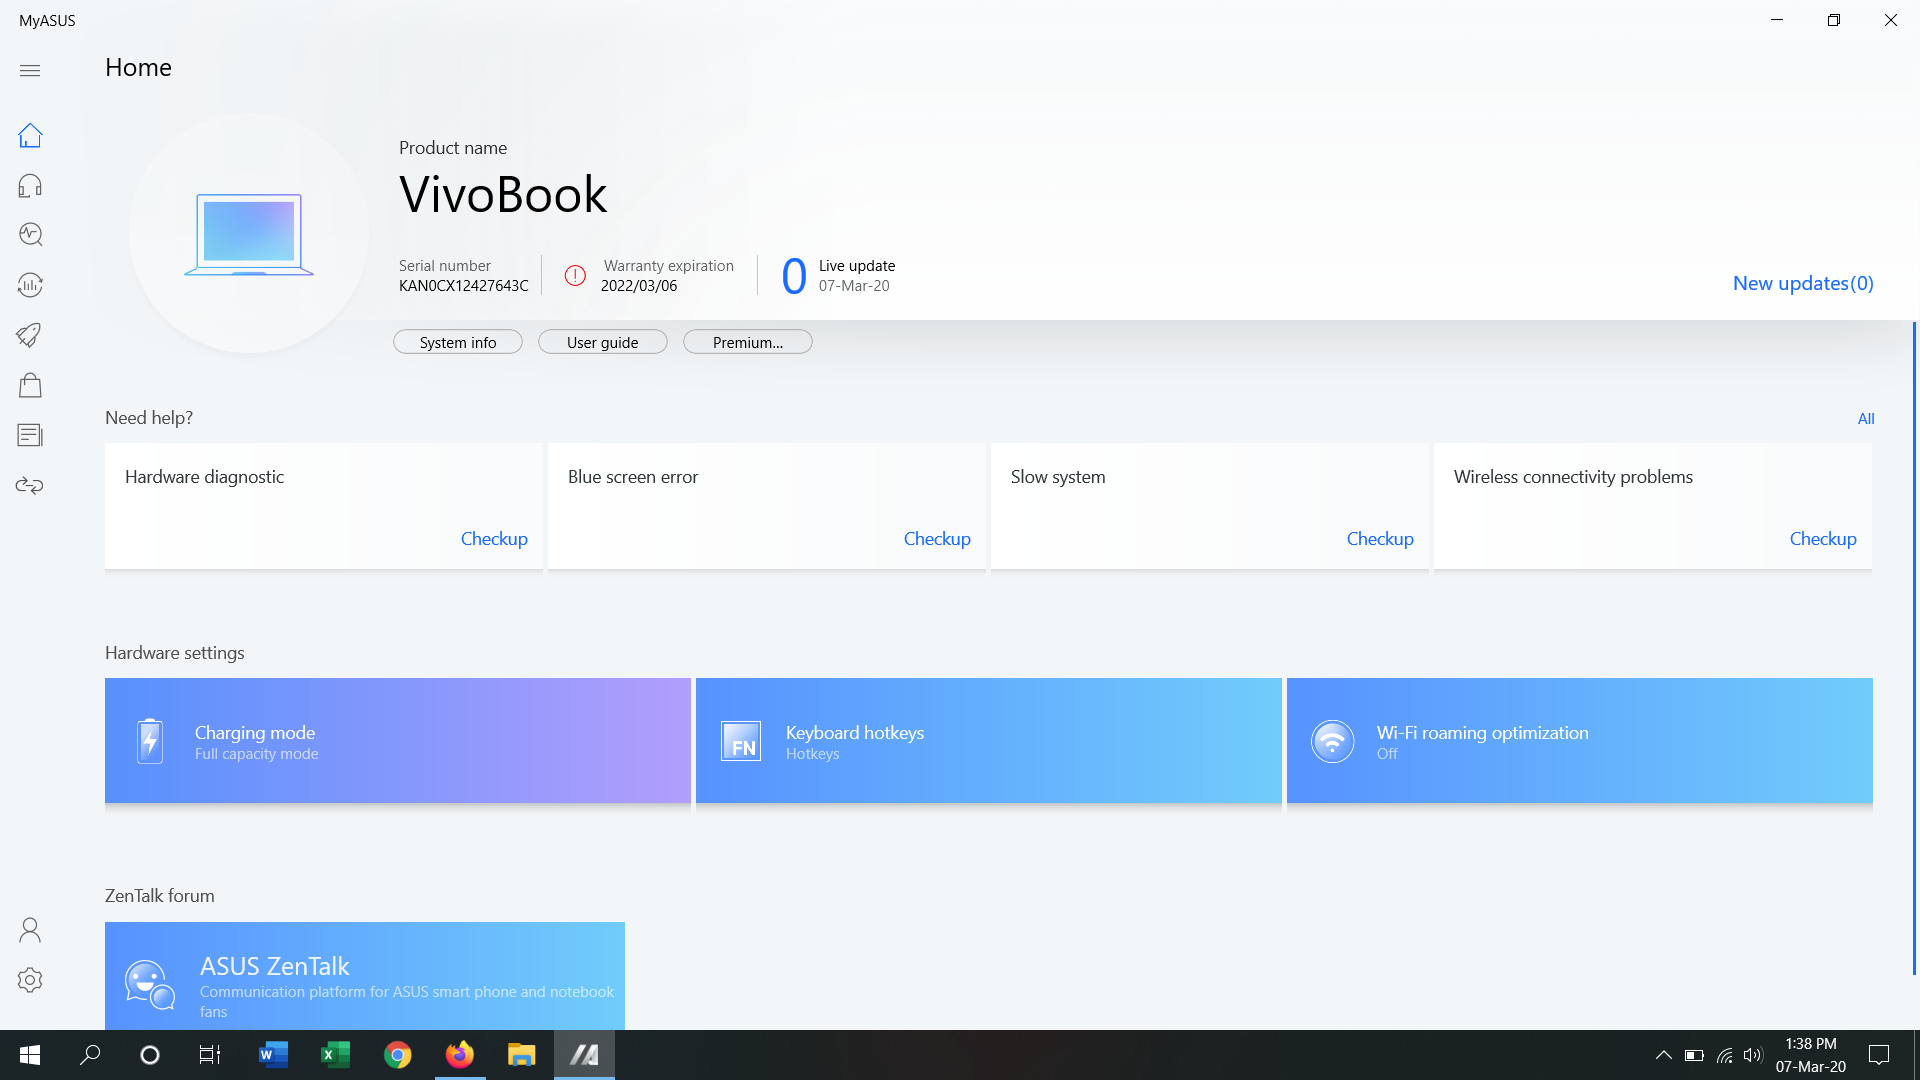Launch Chrome from the taskbar
This screenshot has width=1920, height=1080.
398,1055
